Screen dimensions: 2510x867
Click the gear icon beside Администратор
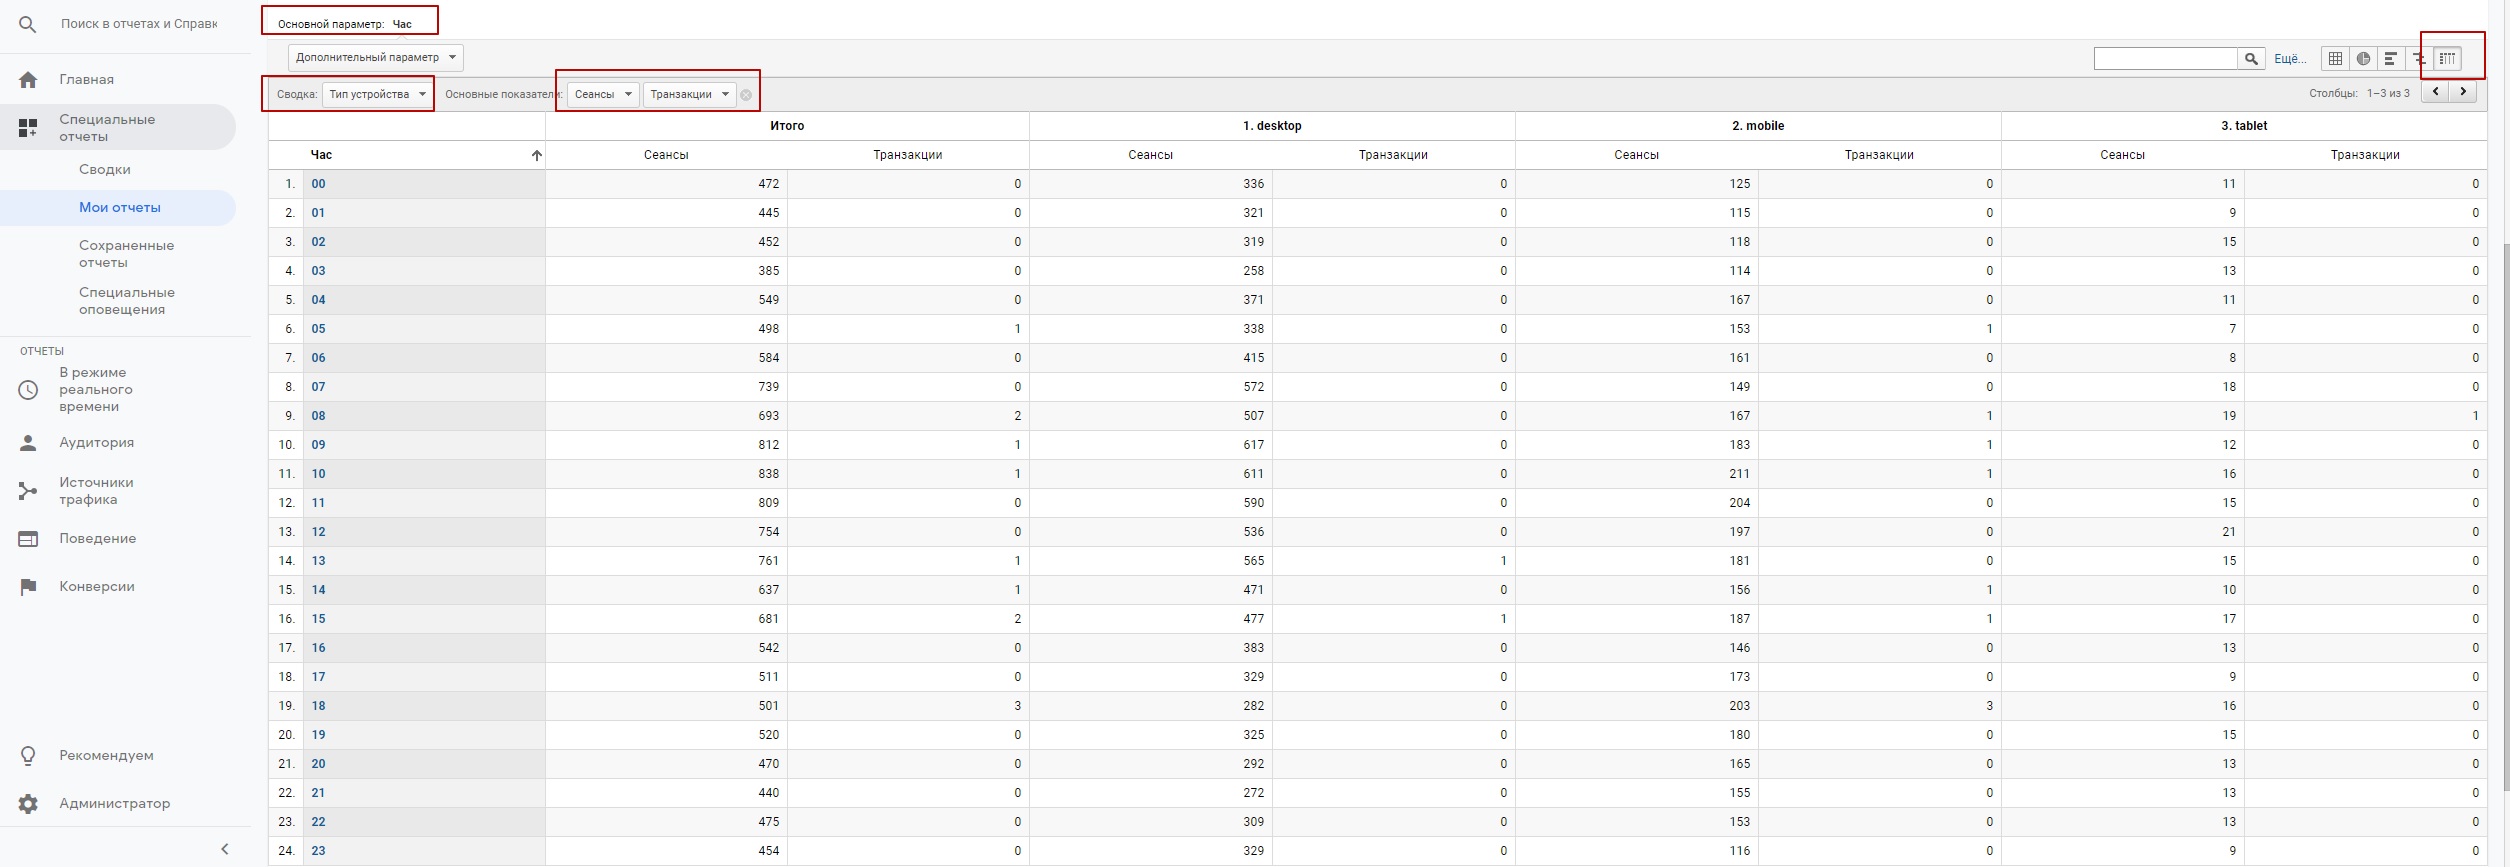(x=28, y=804)
